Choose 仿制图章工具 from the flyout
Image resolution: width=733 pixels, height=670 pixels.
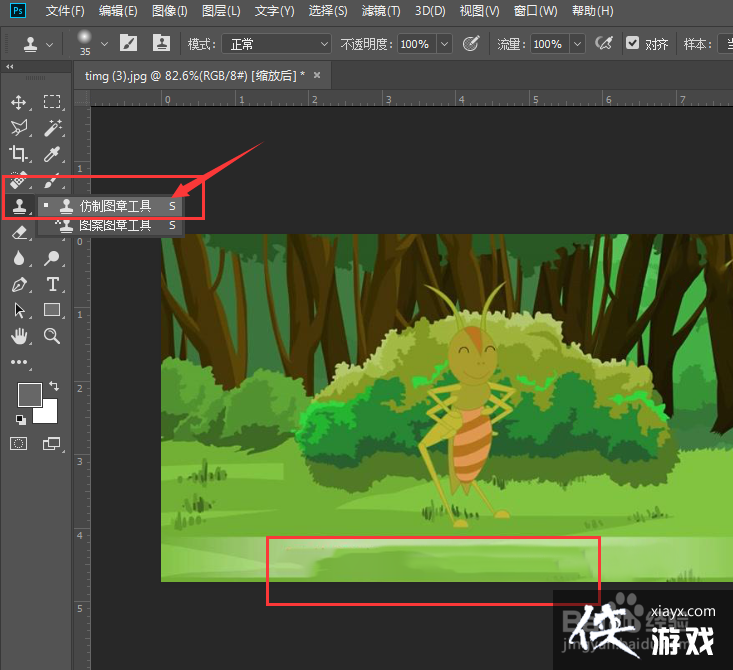point(115,206)
